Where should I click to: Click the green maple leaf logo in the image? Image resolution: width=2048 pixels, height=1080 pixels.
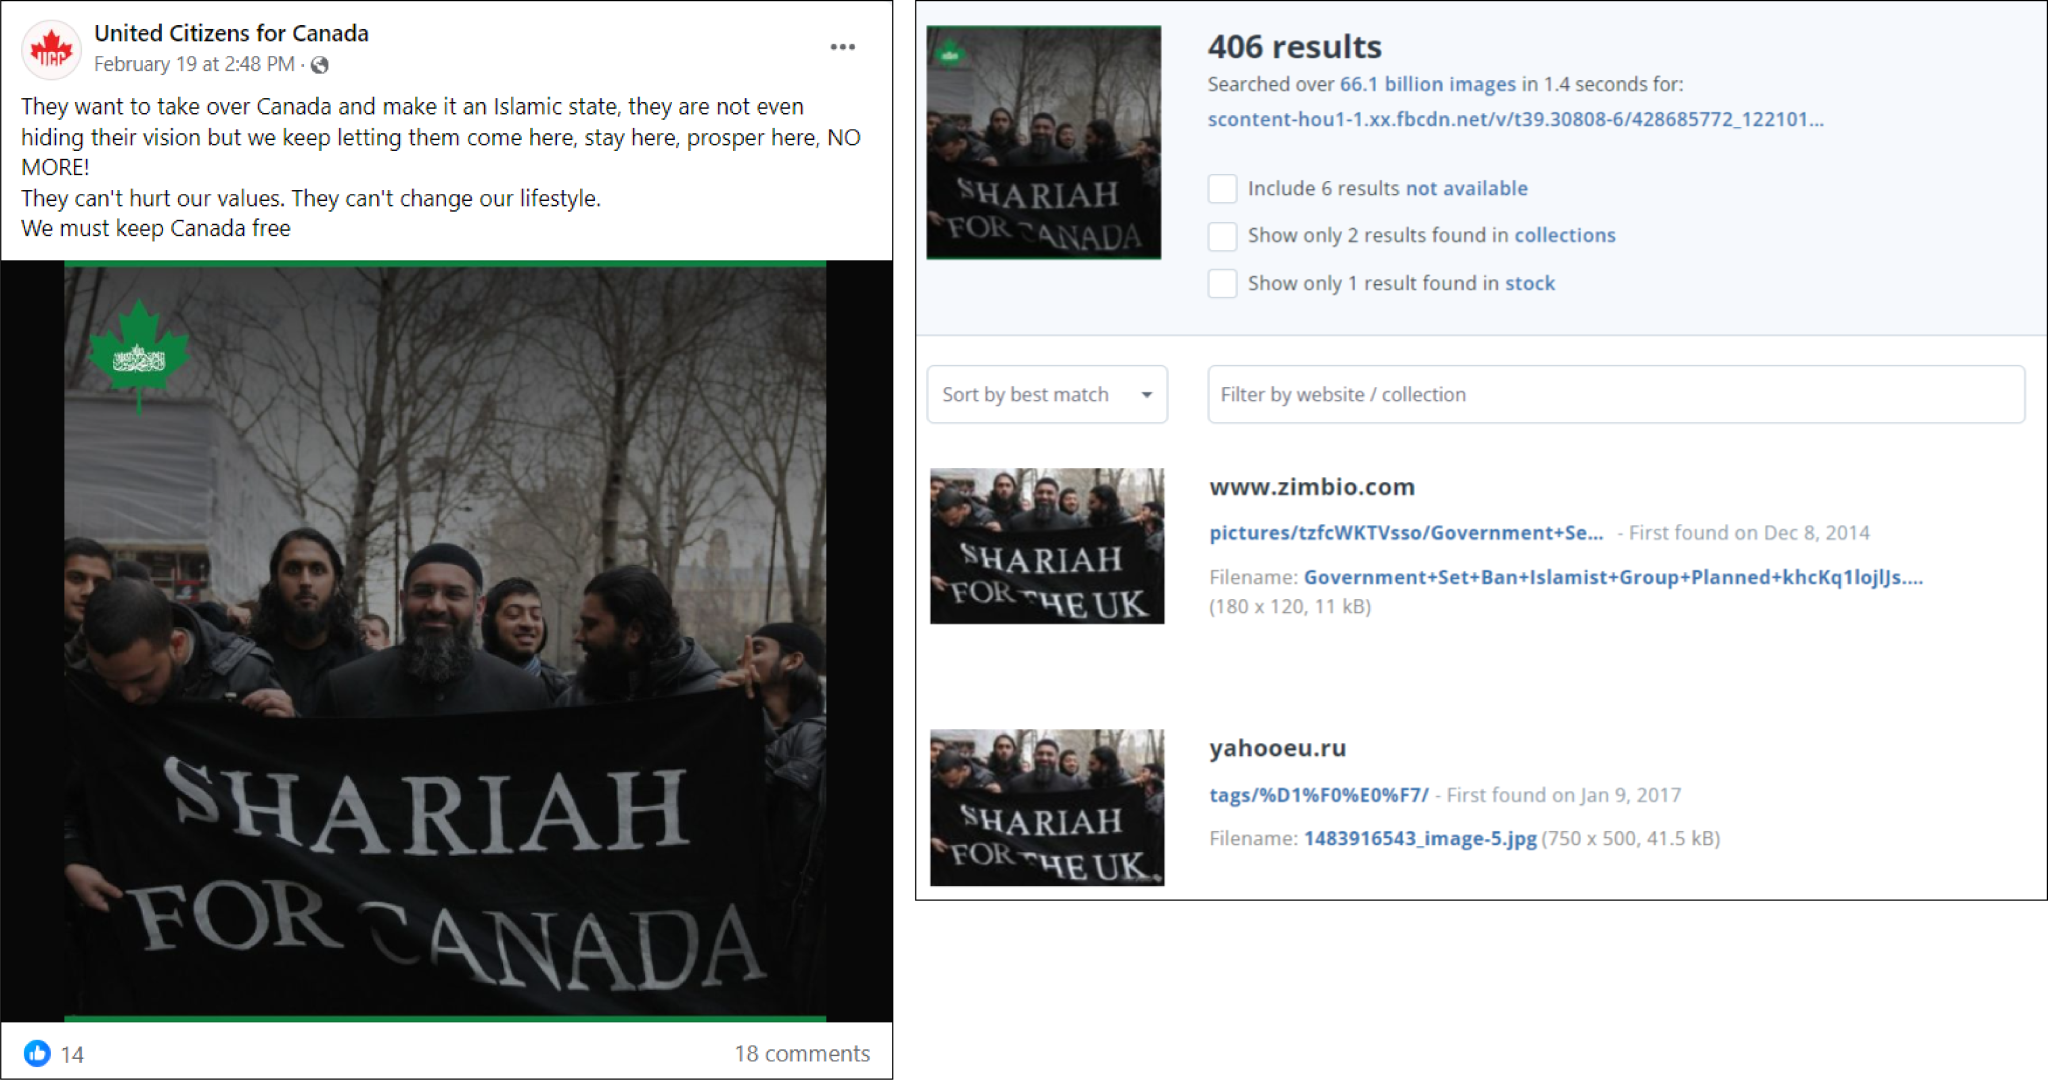[139, 355]
